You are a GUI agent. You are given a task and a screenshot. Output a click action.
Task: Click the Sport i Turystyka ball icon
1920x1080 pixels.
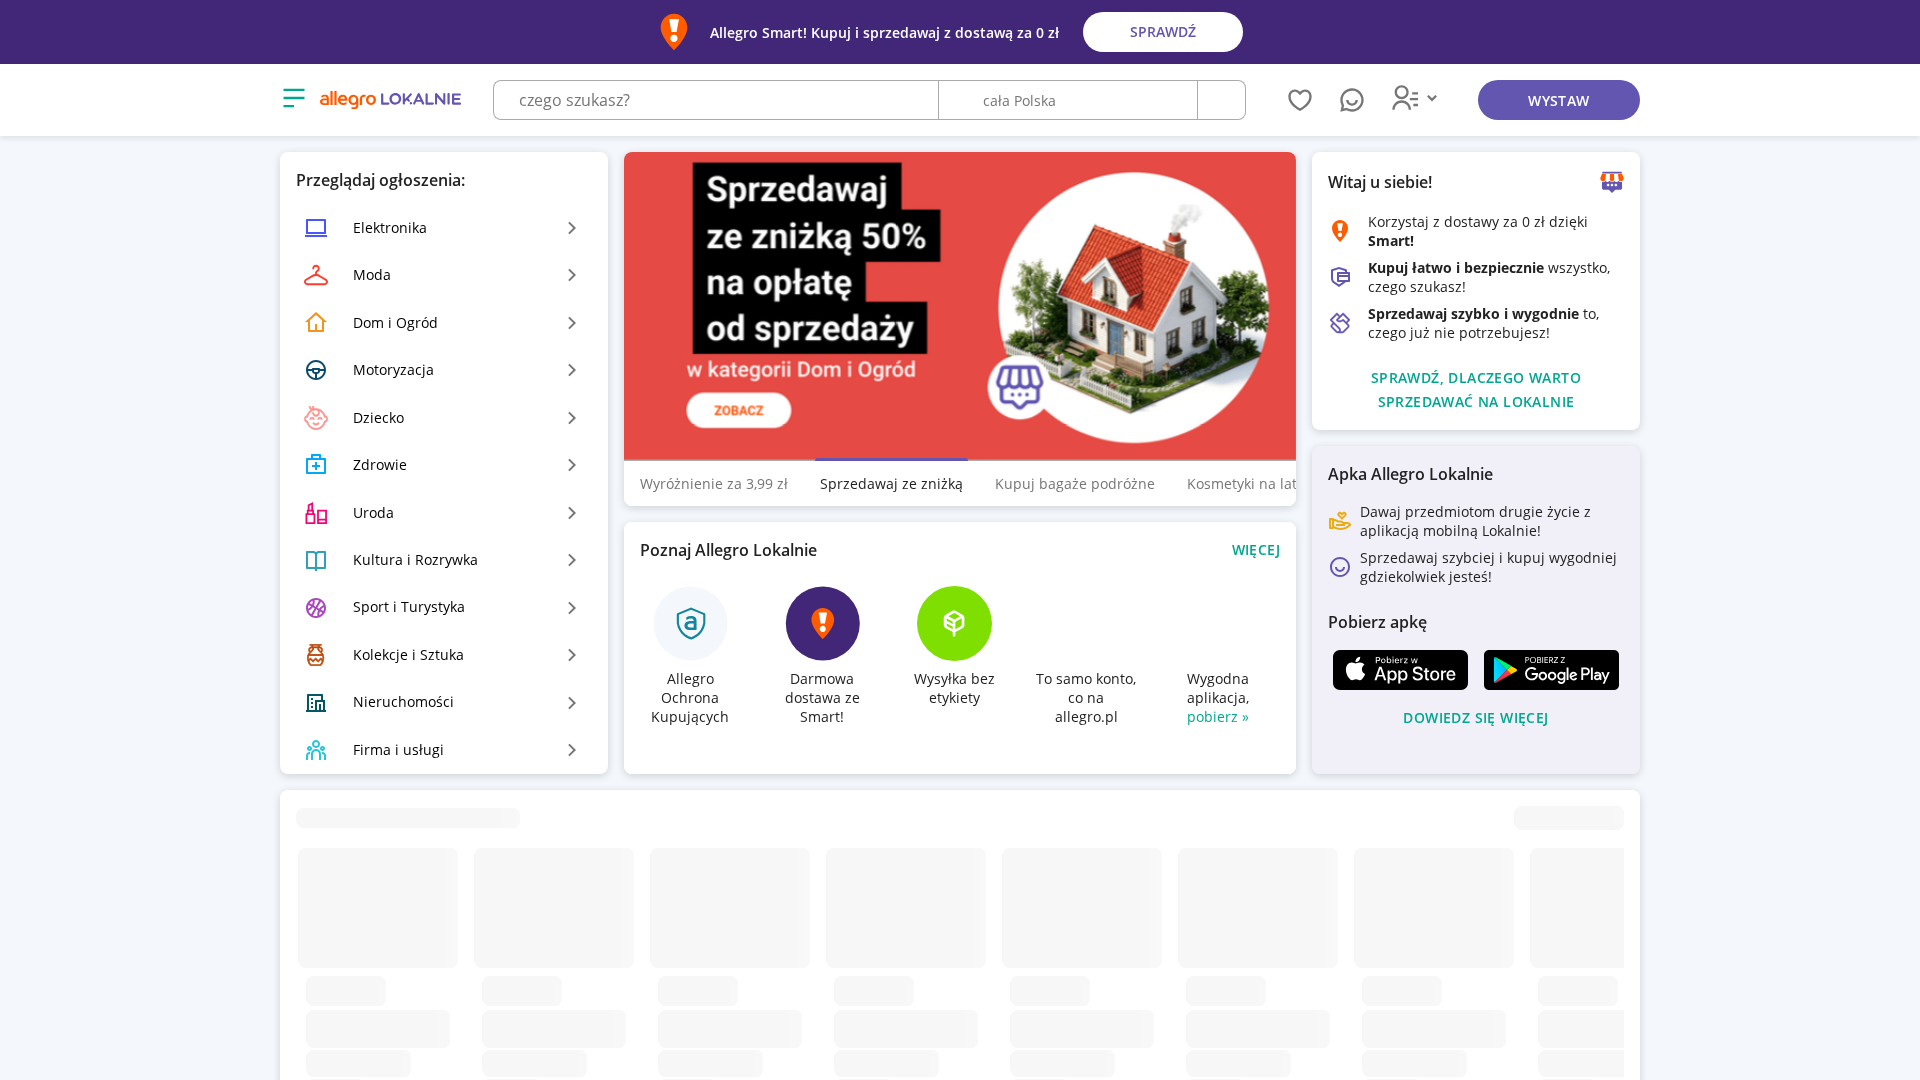point(316,608)
